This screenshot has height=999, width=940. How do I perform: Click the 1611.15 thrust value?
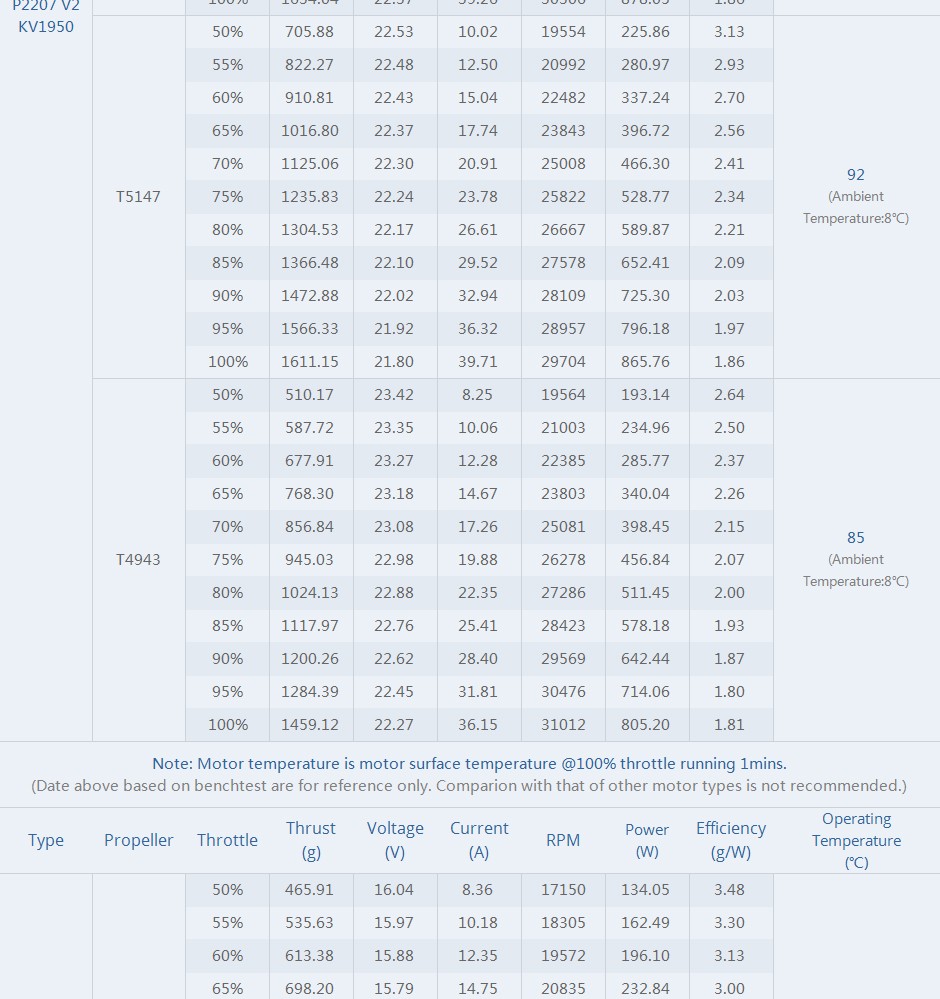pyautogui.click(x=310, y=362)
